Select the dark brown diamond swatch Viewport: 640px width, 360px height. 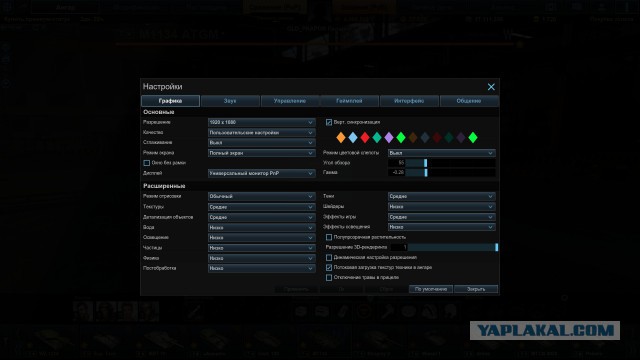pos(413,138)
